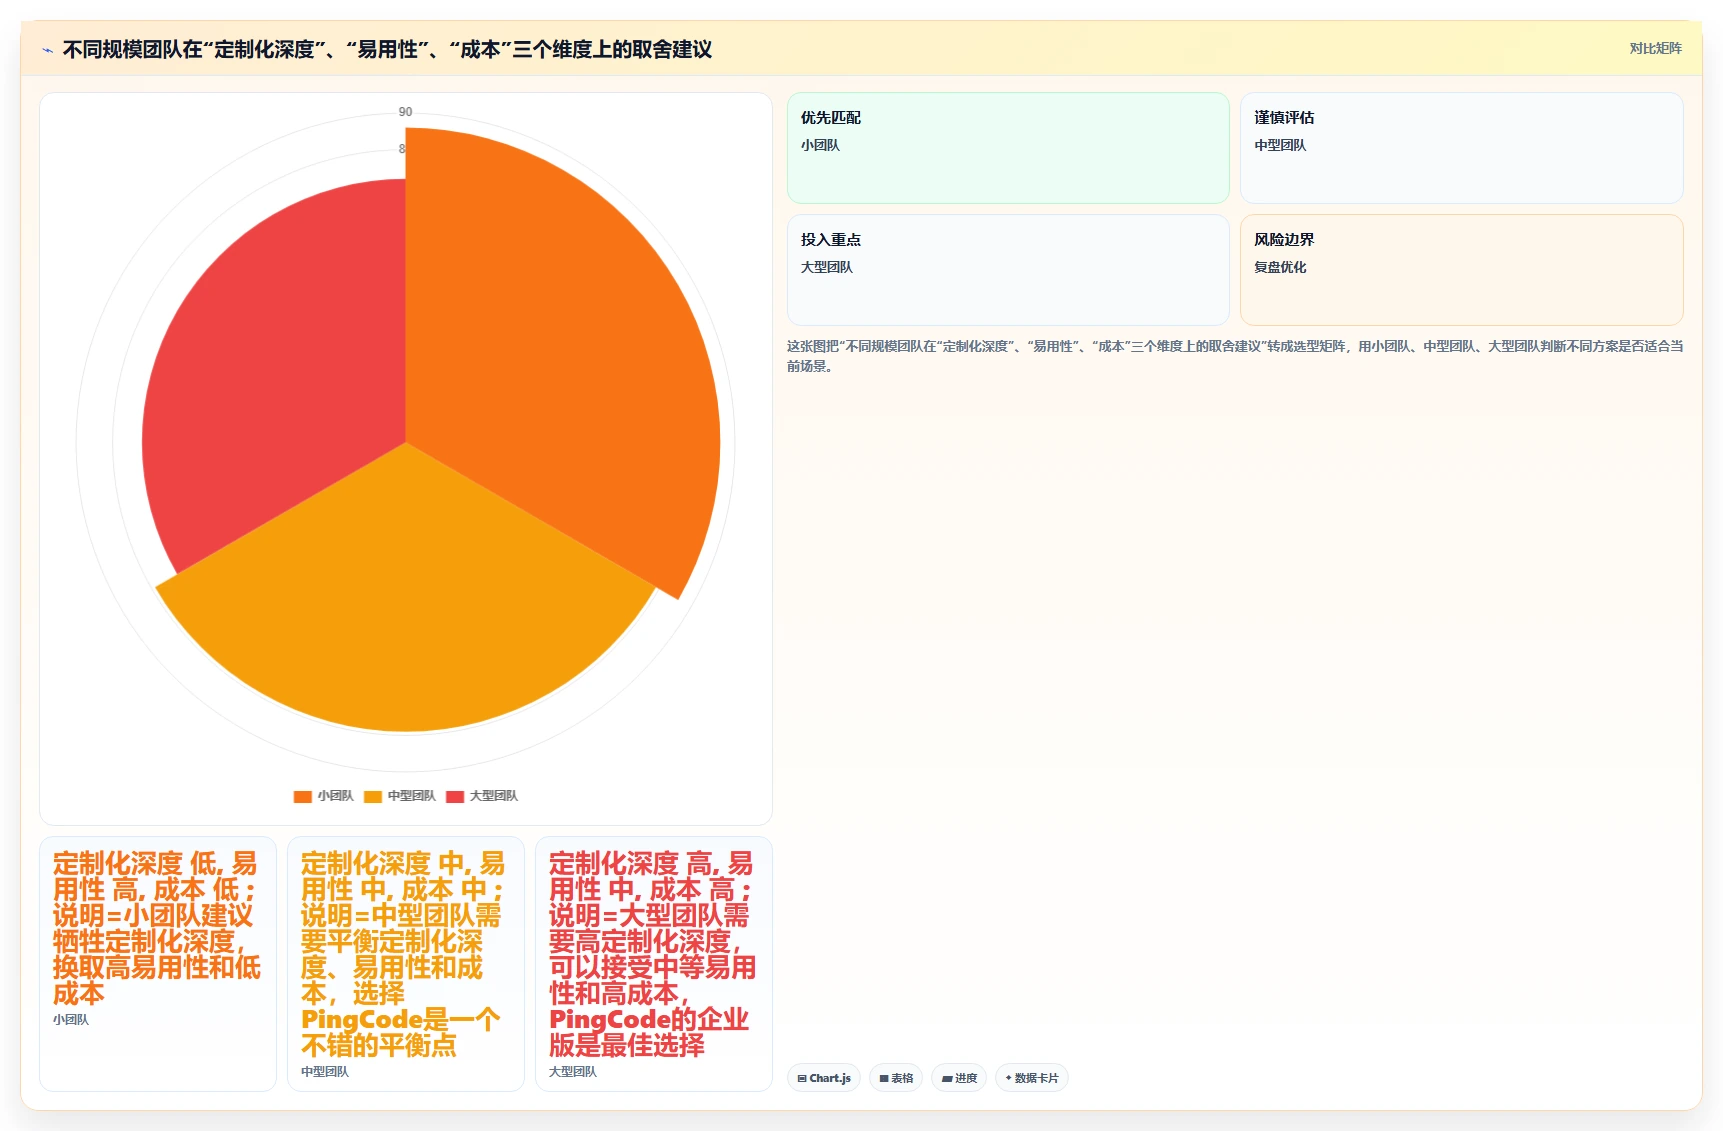
Task: Select the chart title starting with 不同规模团队在
Action: click(x=387, y=49)
